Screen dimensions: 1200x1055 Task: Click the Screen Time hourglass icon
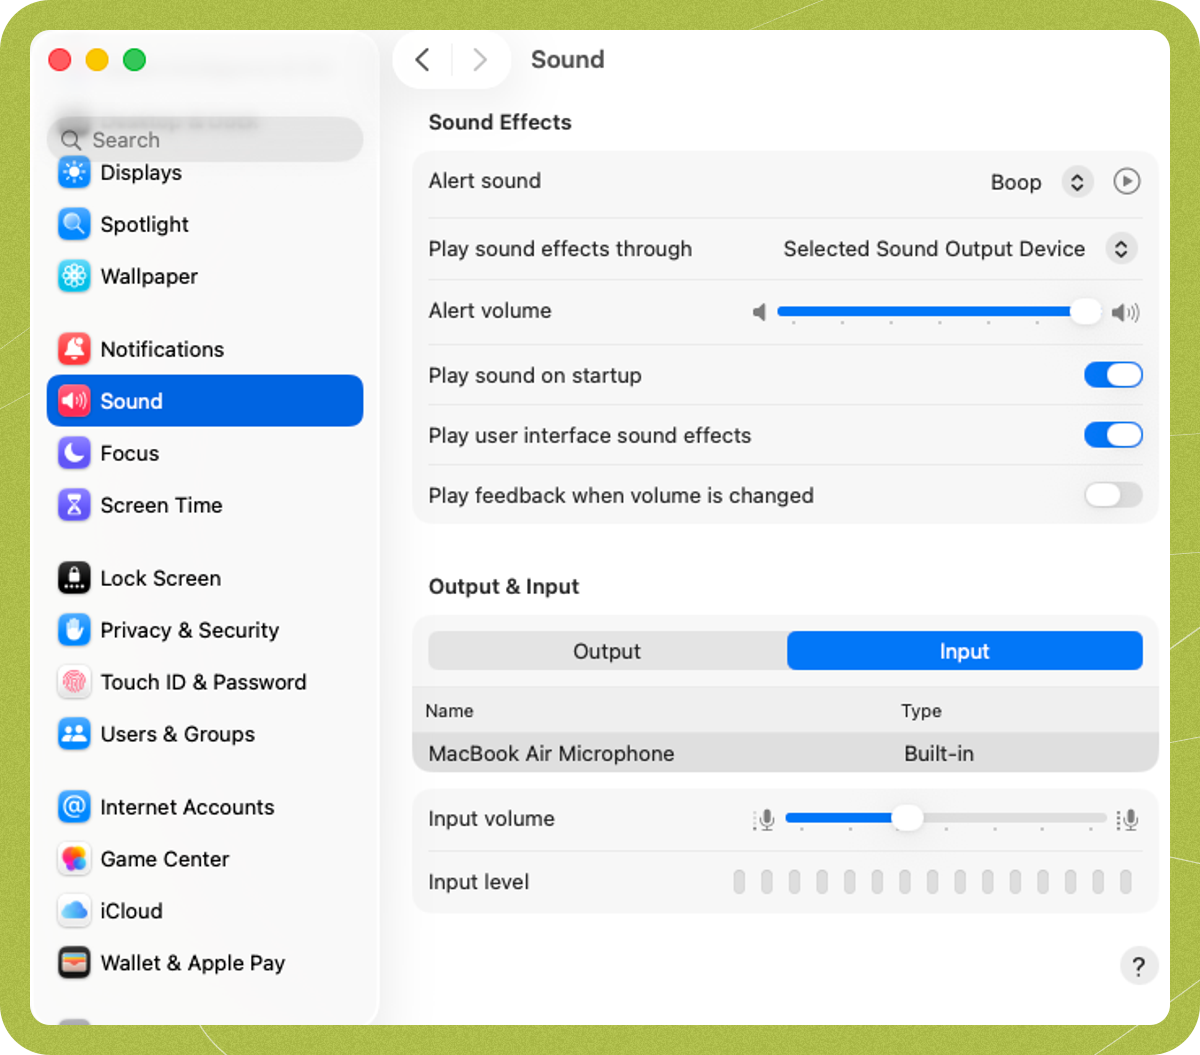coord(74,505)
